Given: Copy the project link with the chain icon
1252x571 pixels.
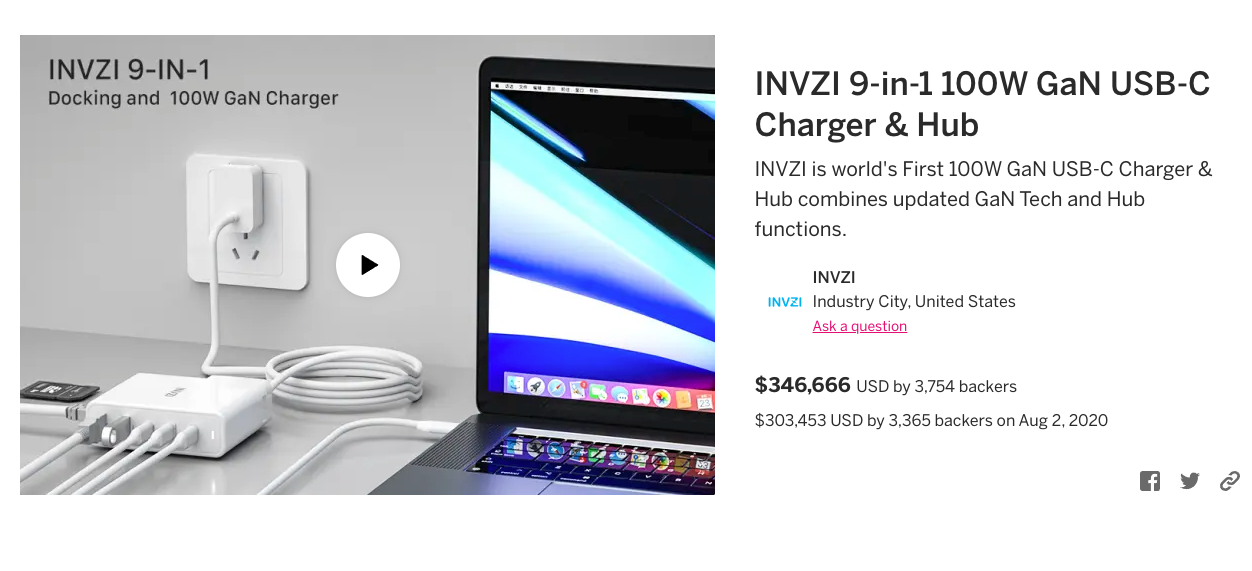Looking at the screenshot, I should (1230, 481).
